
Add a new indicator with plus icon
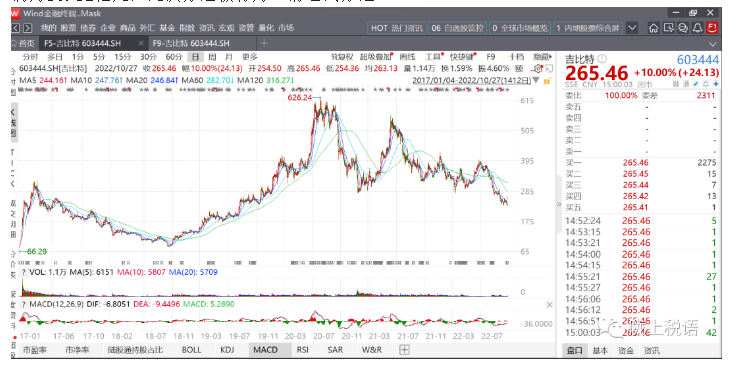[404, 350]
